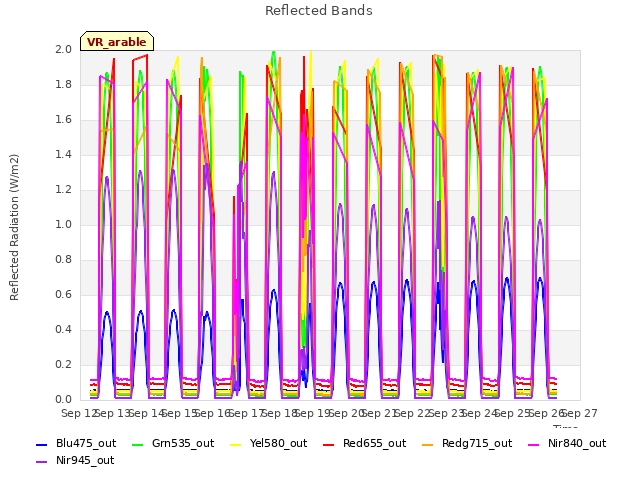Select the Red655_out legend entry
Screen dimensions: 640x480
(x=364, y=444)
